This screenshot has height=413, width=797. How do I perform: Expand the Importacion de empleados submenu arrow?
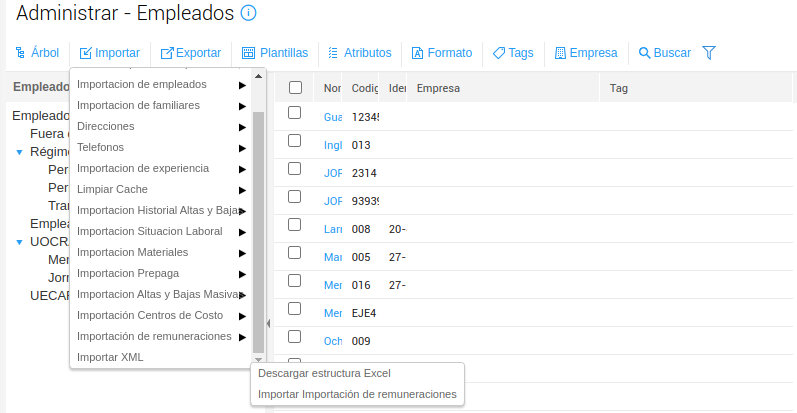click(x=243, y=84)
